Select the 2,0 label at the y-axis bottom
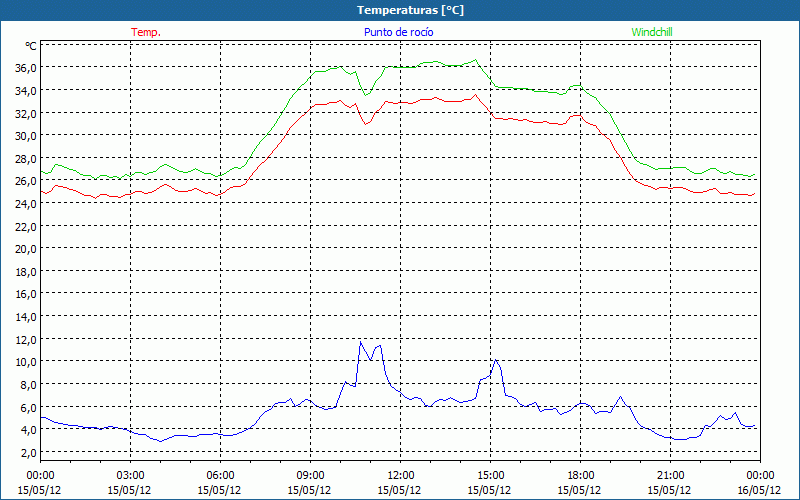Image resolution: width=800 pixels, height=500 pixels. (27, 452)
